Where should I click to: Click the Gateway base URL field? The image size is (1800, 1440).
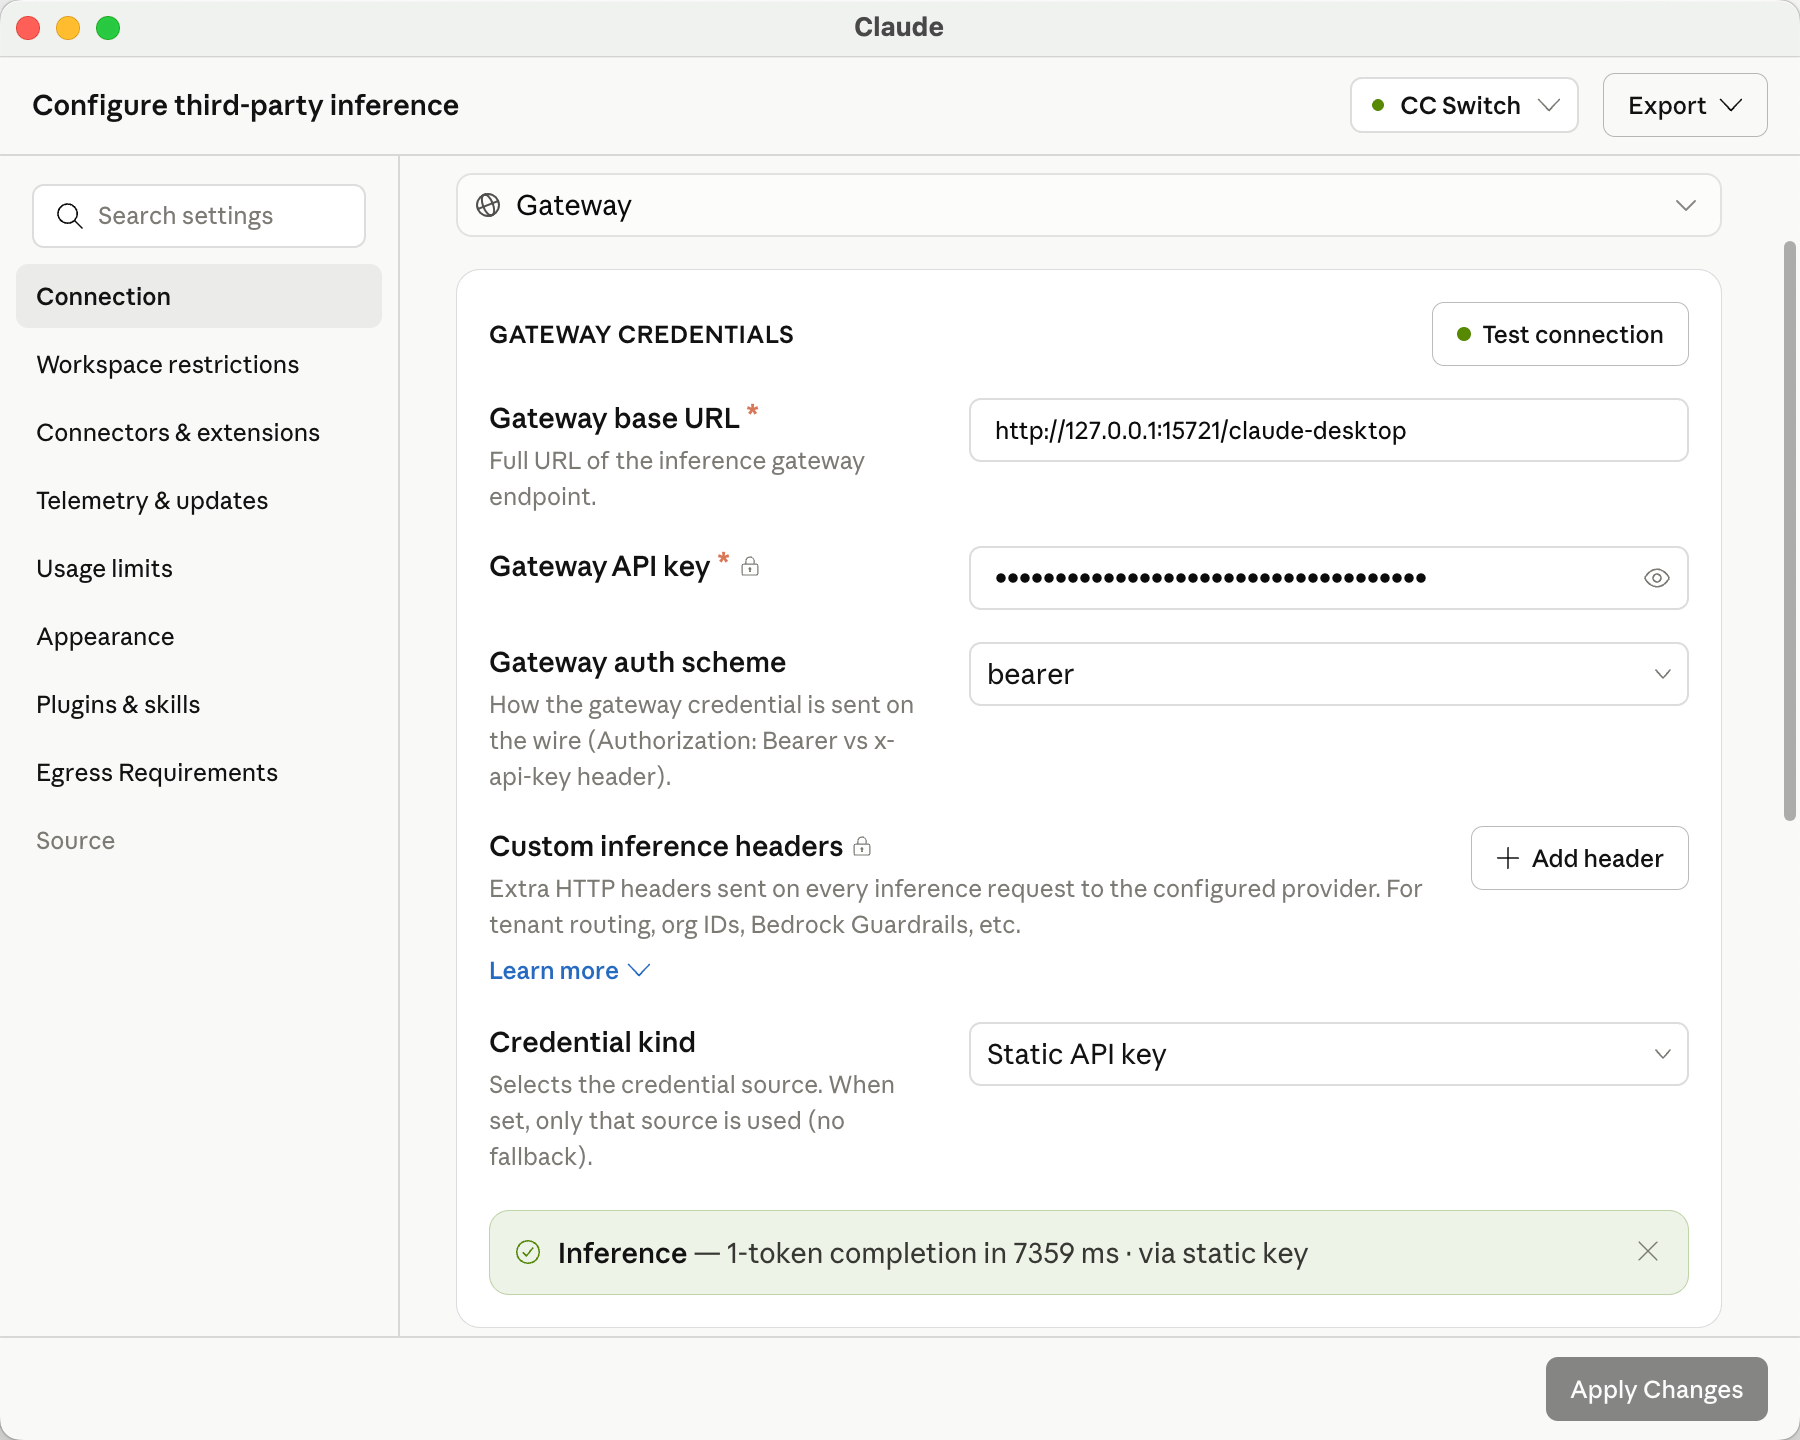(1329, 430)
